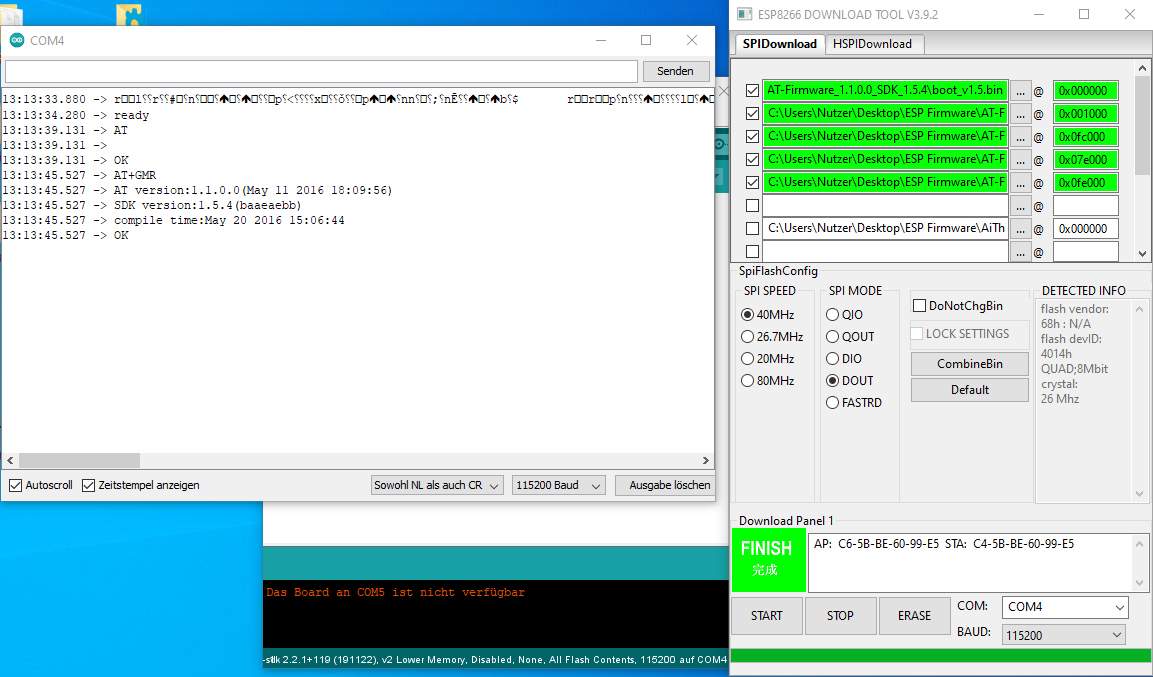This screenshot has height=677, width=1153.
Task: Toggle the Autoscroll checkbox
Action: pos(15,485)
